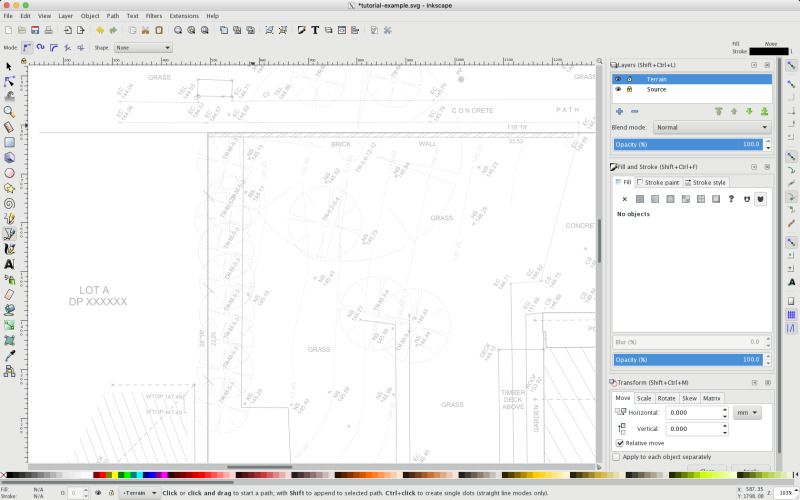Toggle visibility eye of Terrain layer
This screenshot has width=800, height=500.
618,79
